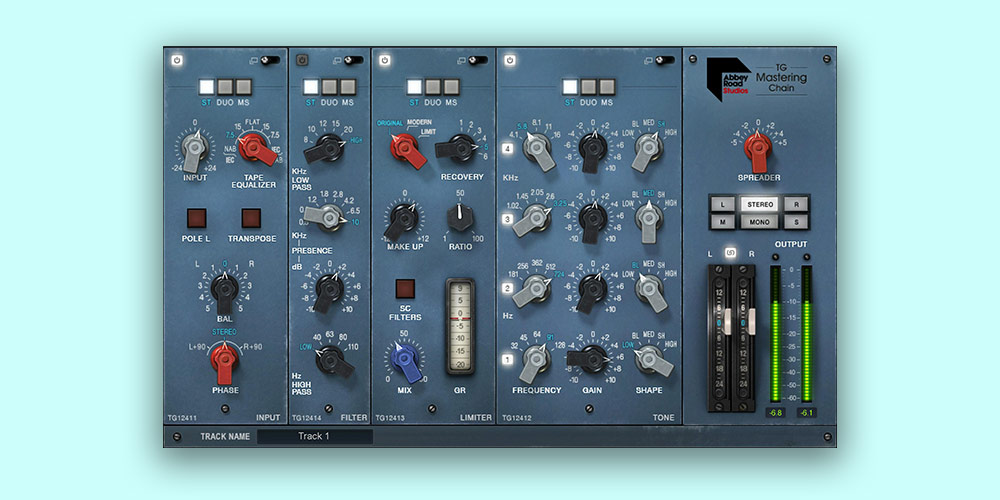Select DUO mode in the Limiter module

click(x=434, y=87)
